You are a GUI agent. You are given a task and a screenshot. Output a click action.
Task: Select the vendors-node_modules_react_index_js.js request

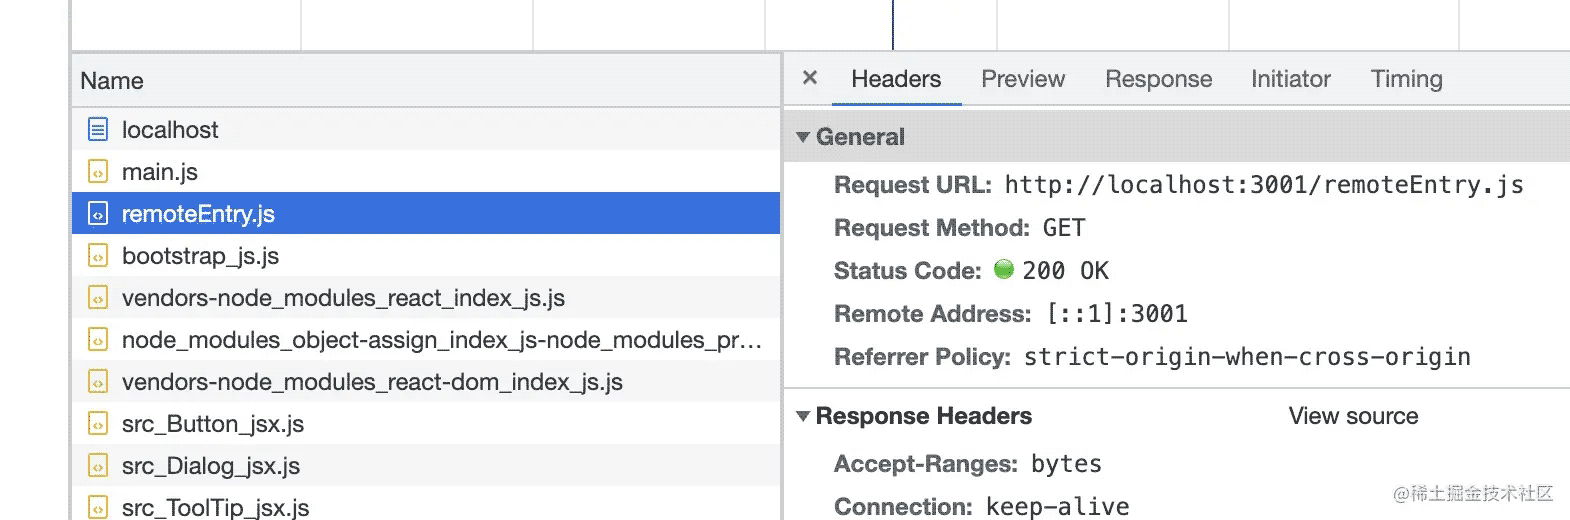(343, 298)
